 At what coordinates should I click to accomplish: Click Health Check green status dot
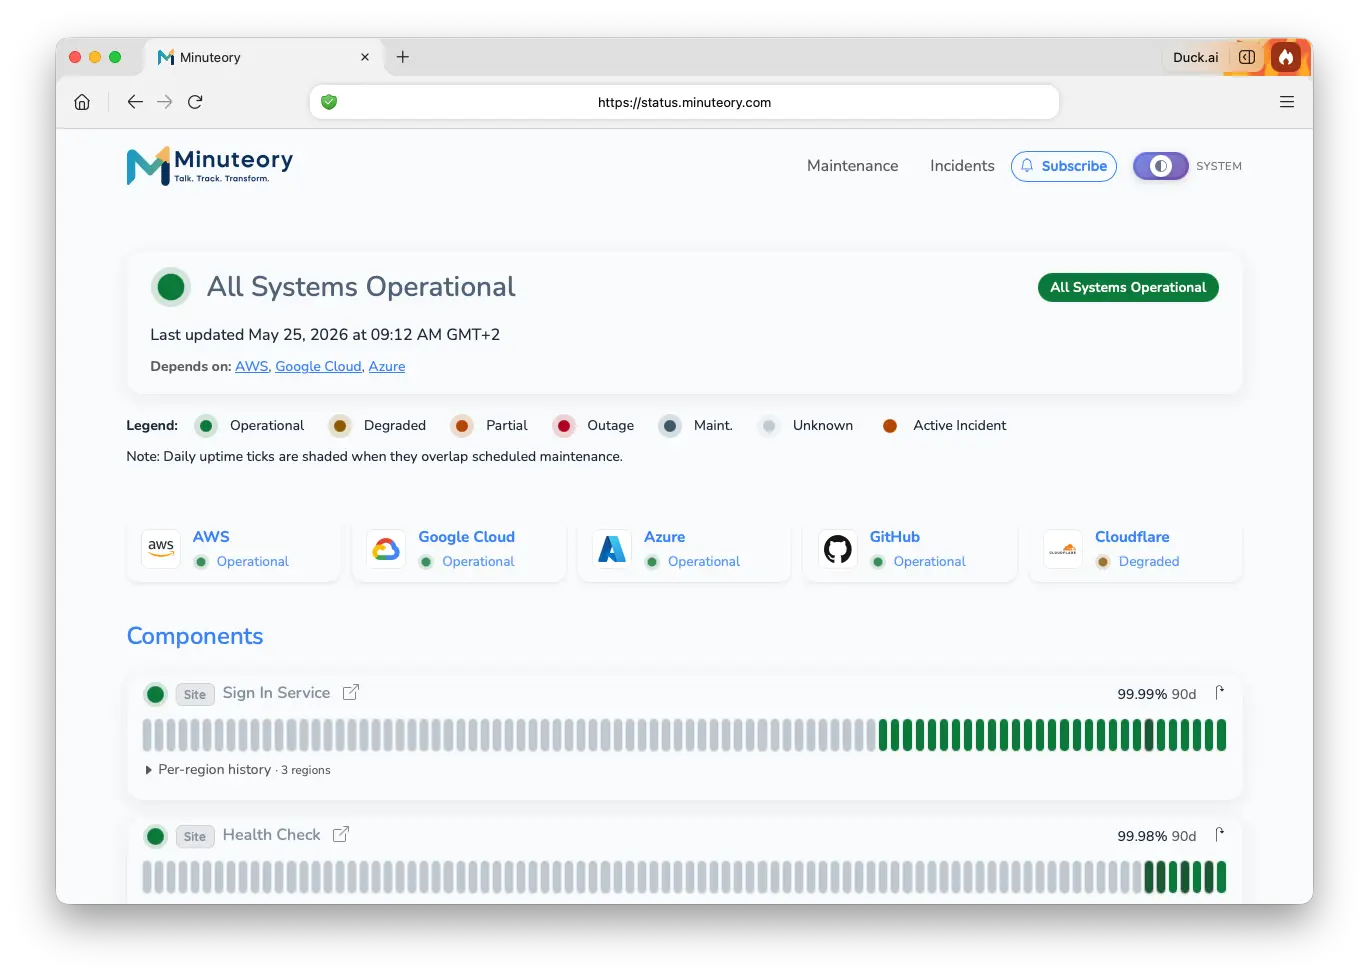155,836
